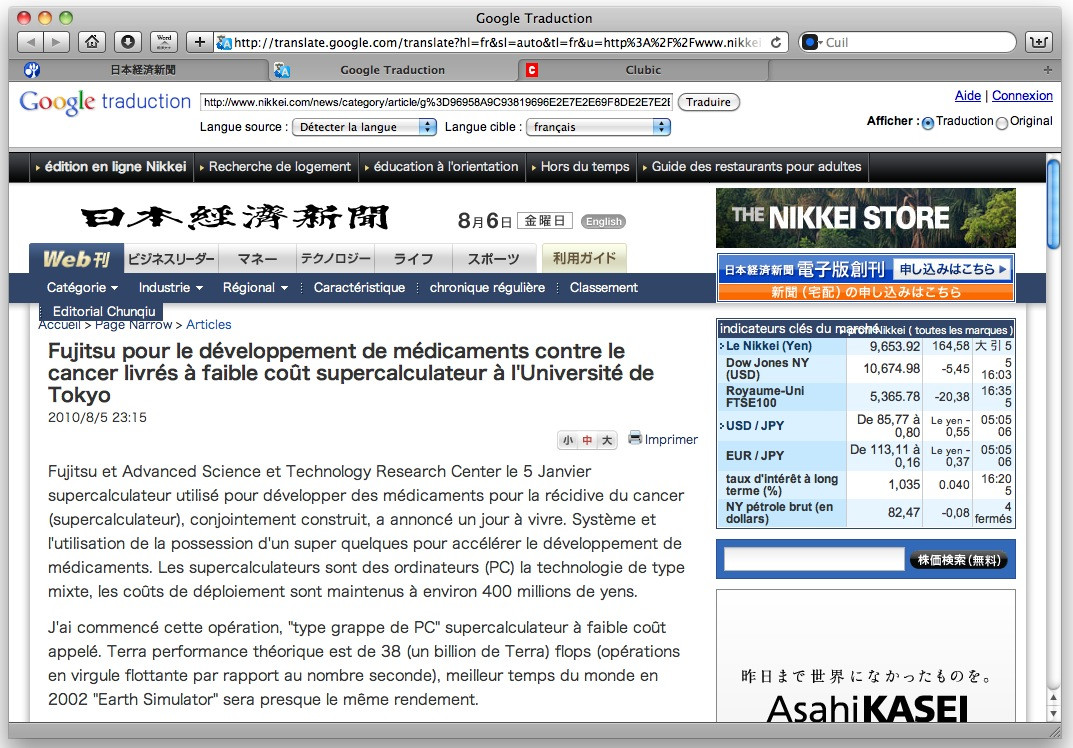Screen dimensions: 1073x748
Task: Open THE NIKKEI STORE banner
Action: click(x=866, y=218)
